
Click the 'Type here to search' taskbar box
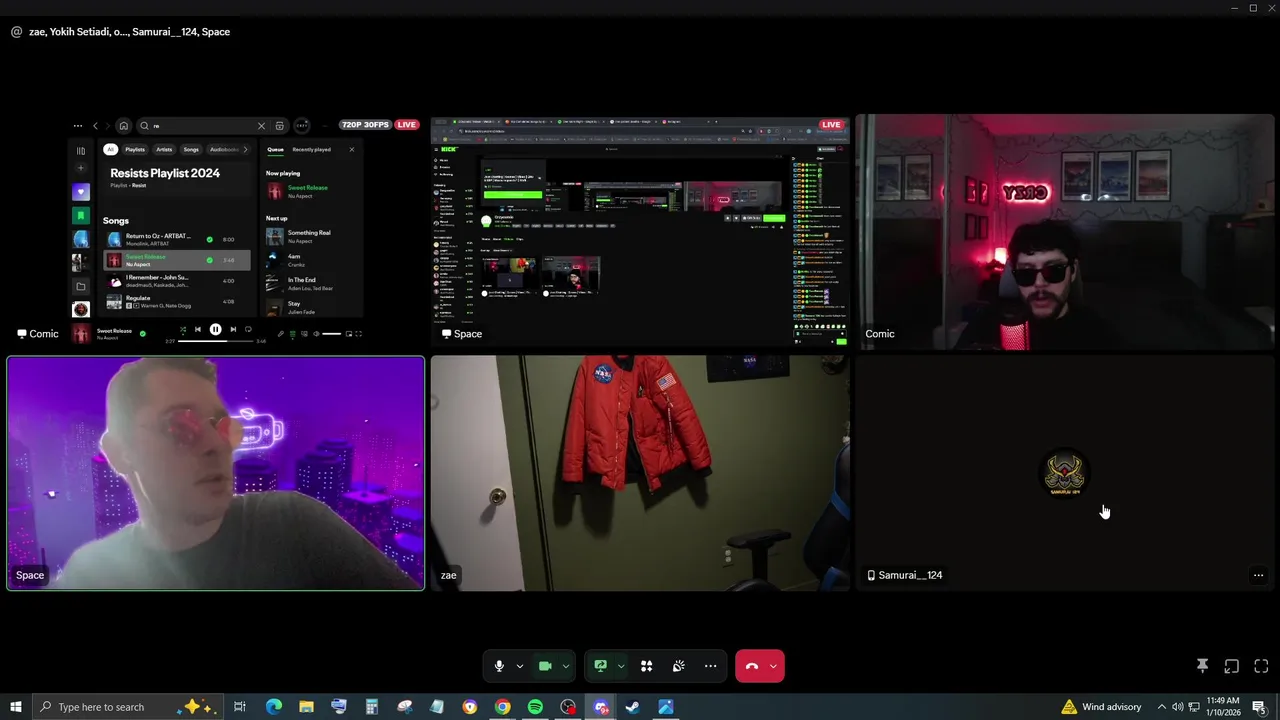point(128,707)
